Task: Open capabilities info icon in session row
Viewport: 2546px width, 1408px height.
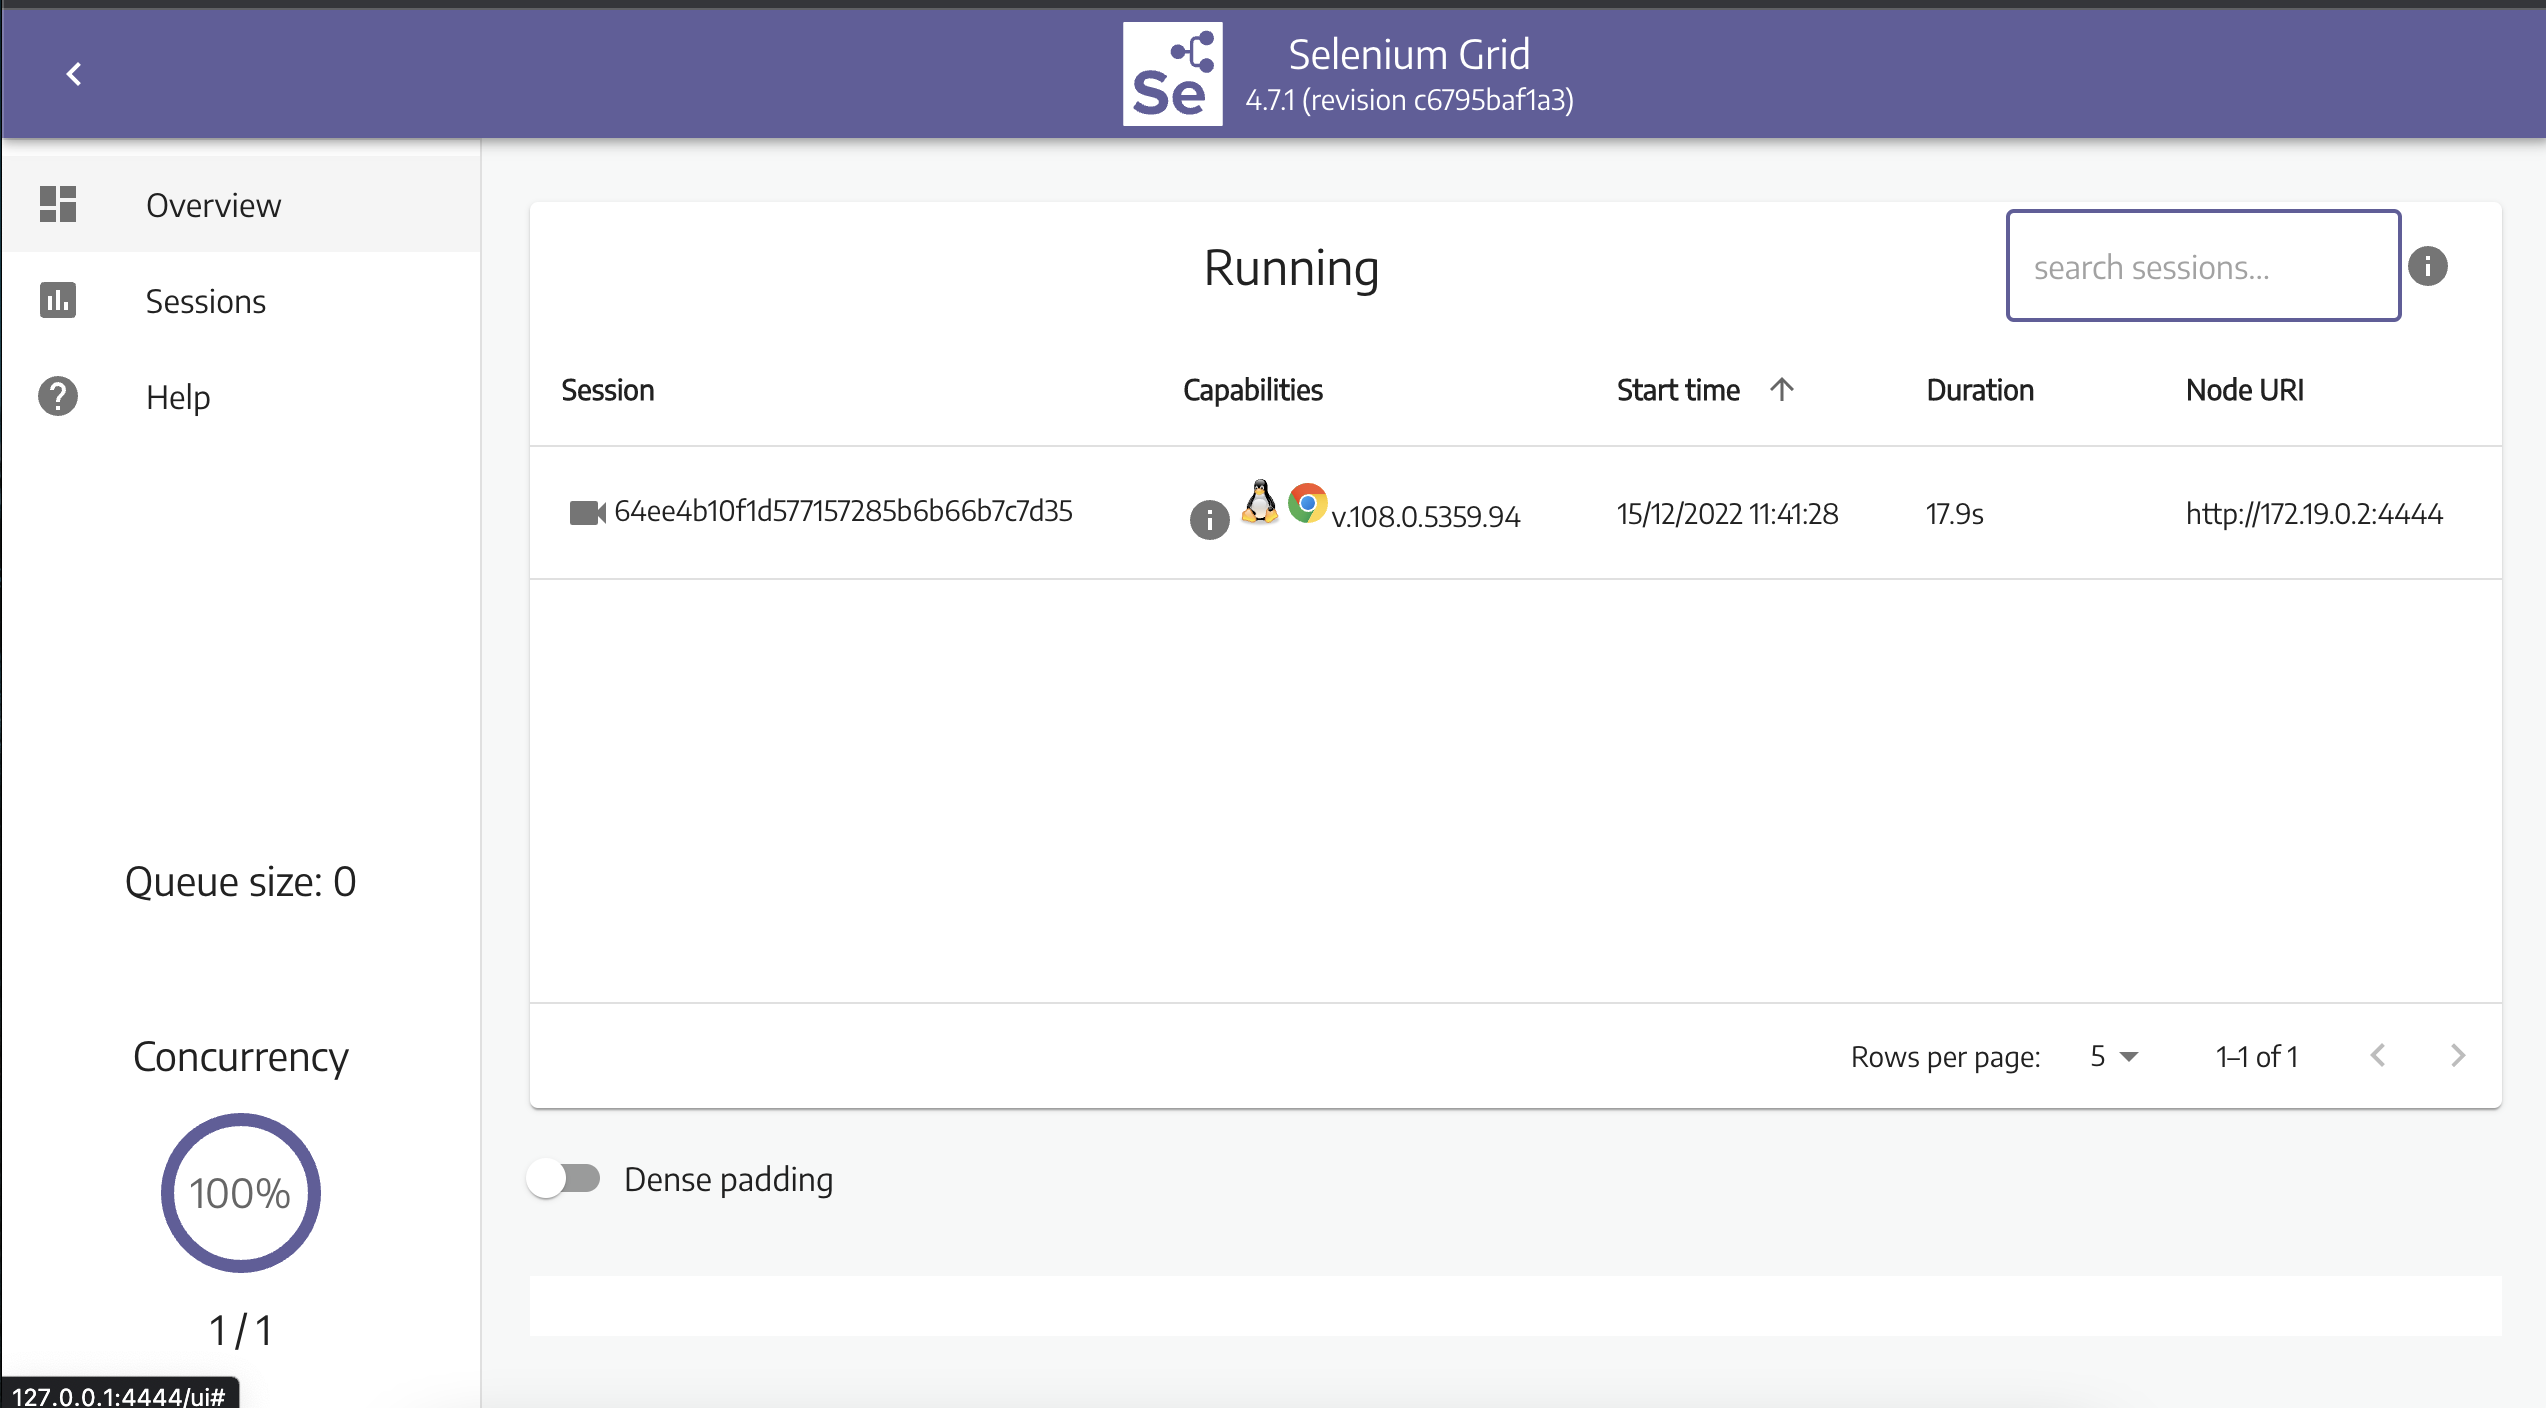Action: tap(1209, 520)
